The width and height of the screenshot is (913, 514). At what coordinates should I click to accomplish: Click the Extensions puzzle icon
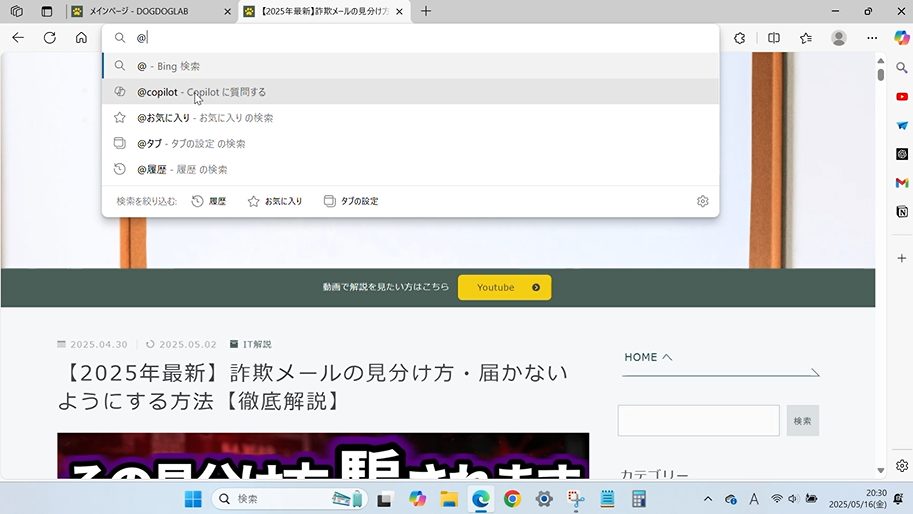(x=740, y=38)
